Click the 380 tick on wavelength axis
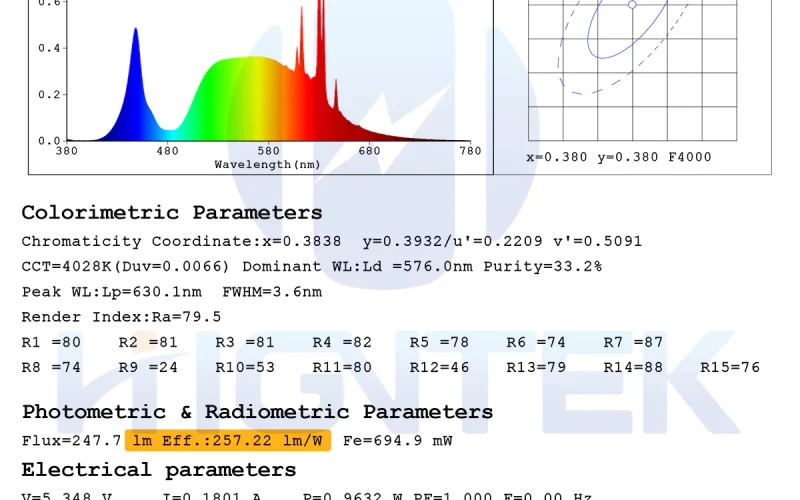The image size is (800, 500). click(x=66, y=151)
